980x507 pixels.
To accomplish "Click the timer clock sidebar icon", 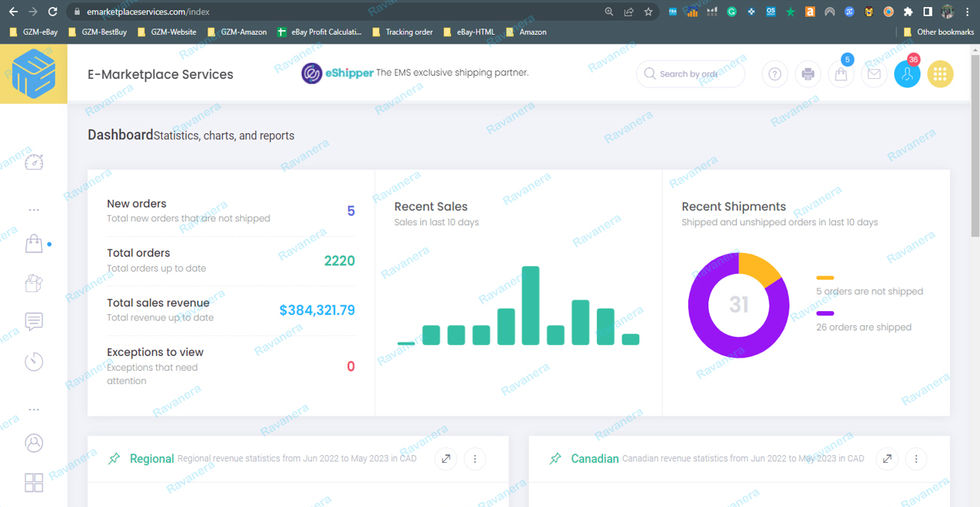I will 34,361.
